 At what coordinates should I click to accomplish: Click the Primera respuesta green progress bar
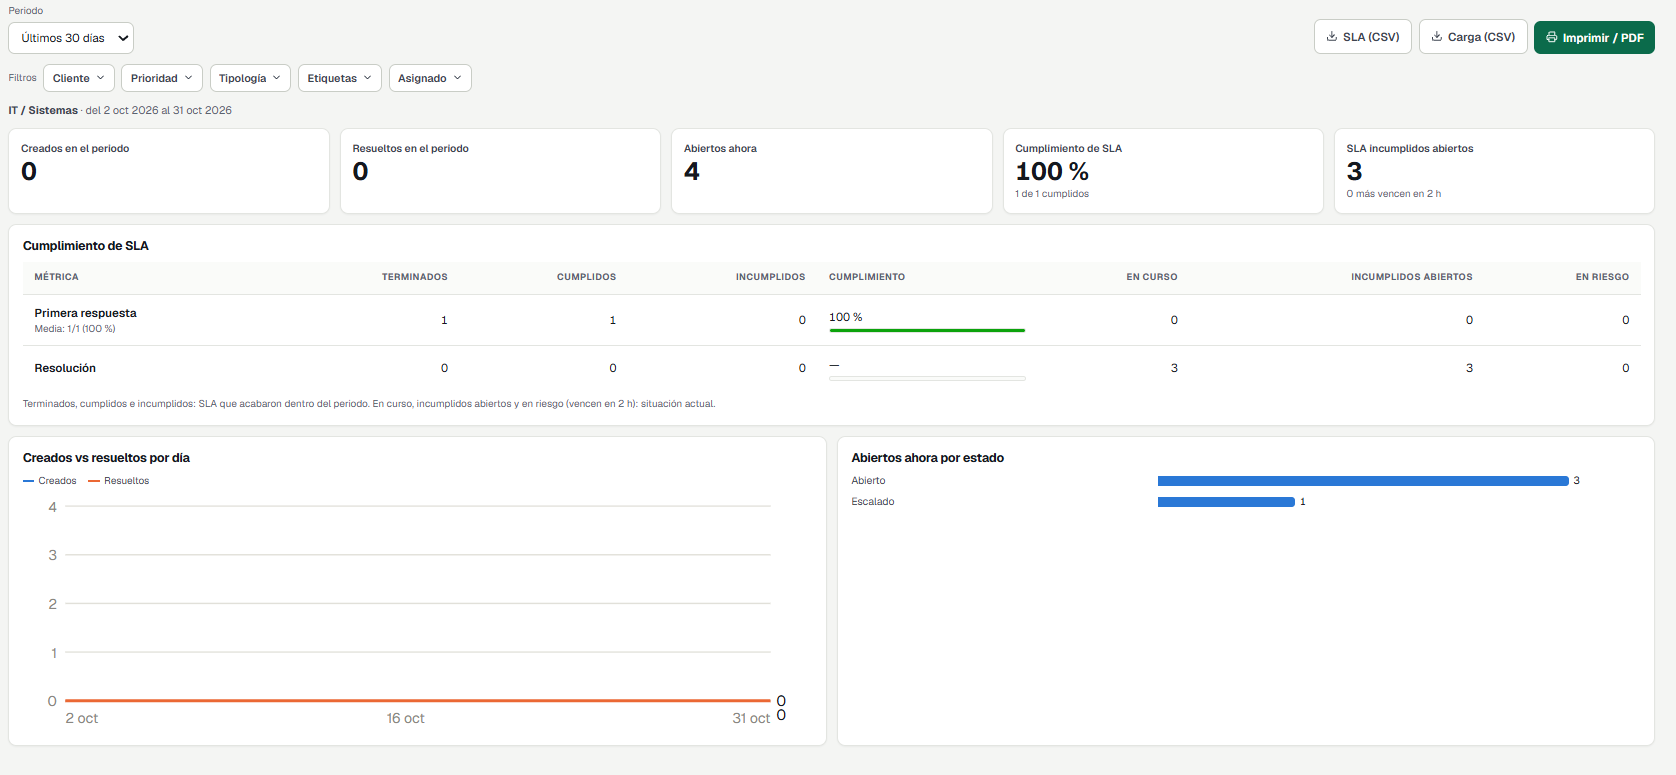(927, 330)
